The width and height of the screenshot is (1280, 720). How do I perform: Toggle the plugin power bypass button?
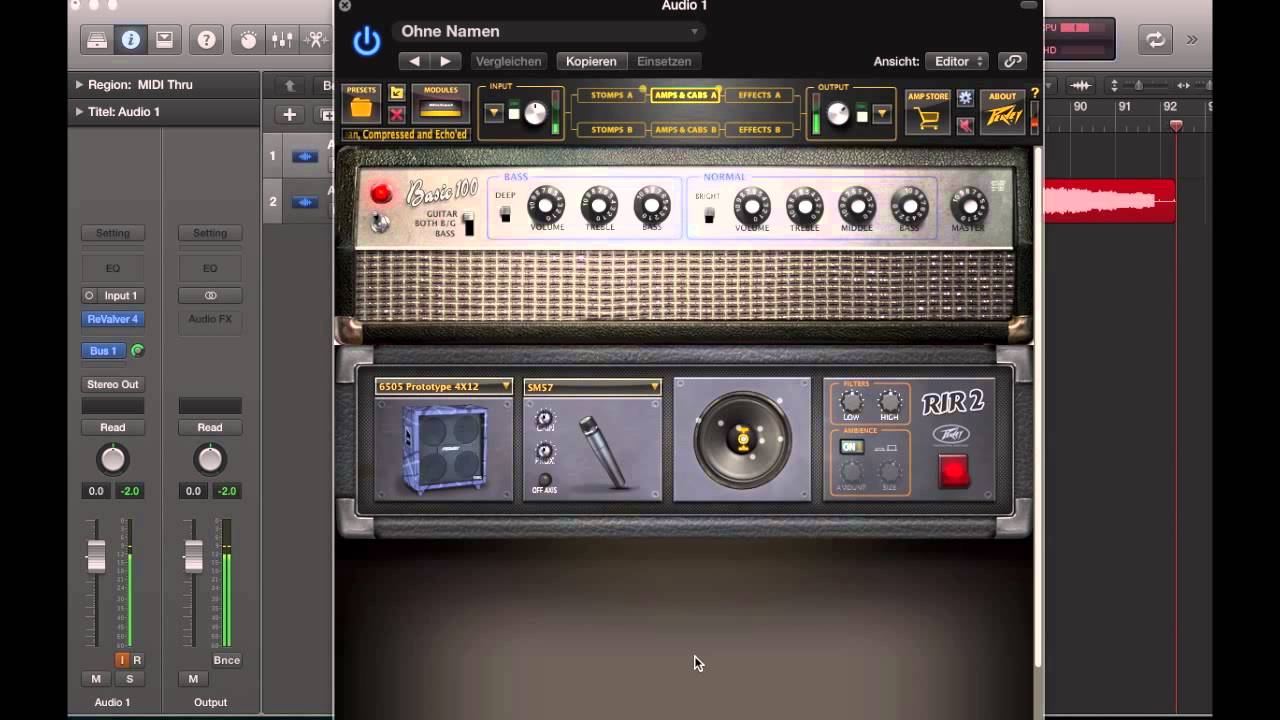[x=367, y=41]
